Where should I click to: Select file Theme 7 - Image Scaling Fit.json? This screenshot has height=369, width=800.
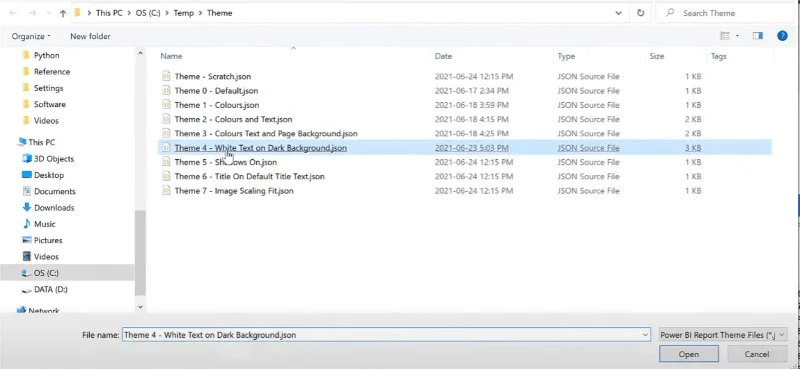(234, 191)
